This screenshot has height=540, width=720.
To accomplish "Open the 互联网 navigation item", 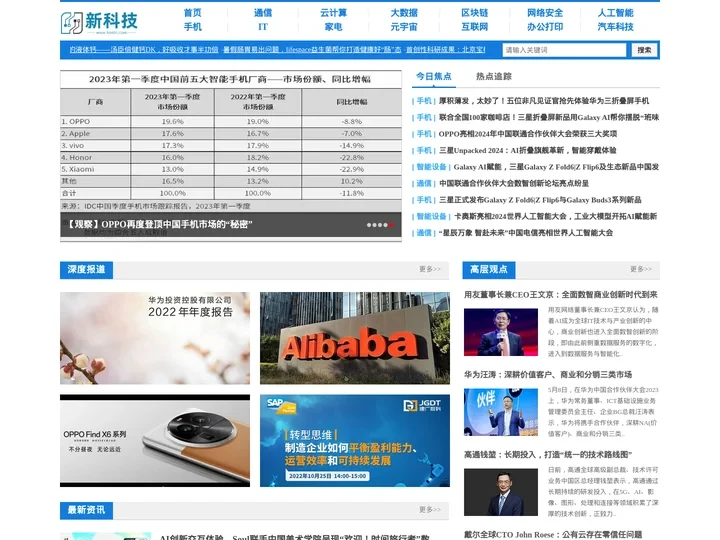I will 474,27.
